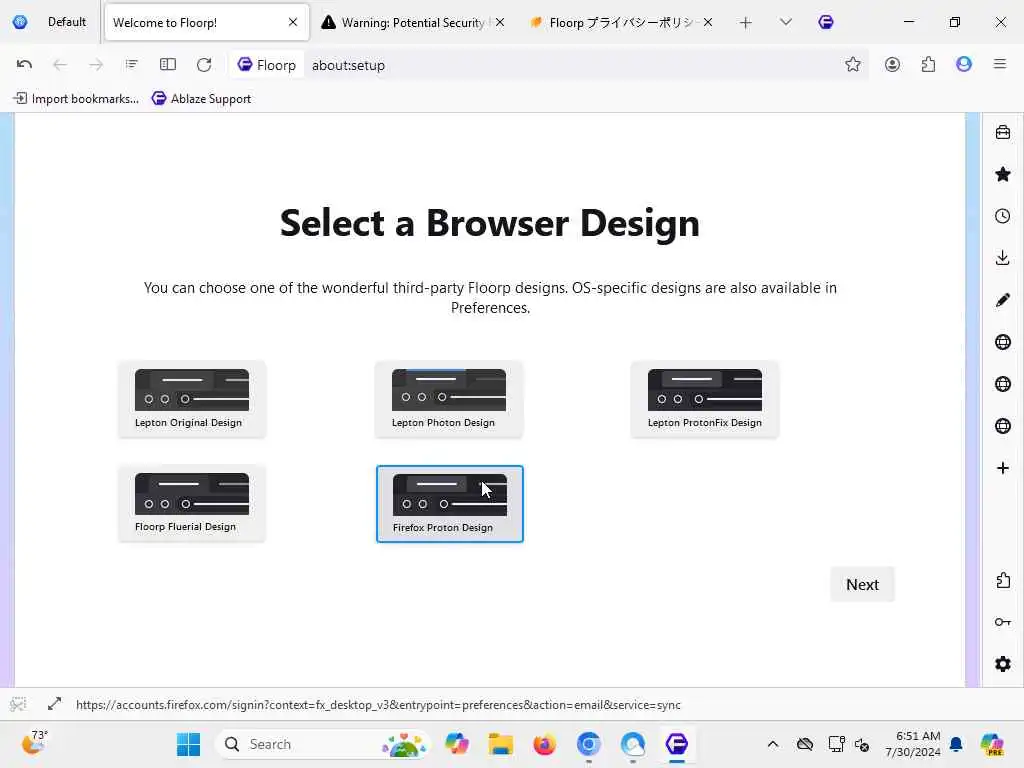
Task: Open the second globe web panel
Action: [1002, 383]
